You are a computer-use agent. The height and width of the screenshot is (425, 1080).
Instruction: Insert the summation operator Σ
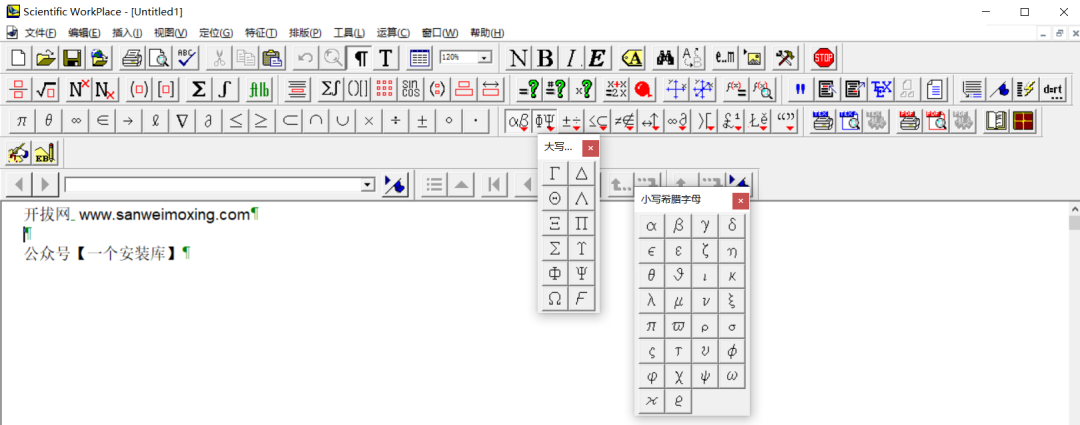point(198,89)
